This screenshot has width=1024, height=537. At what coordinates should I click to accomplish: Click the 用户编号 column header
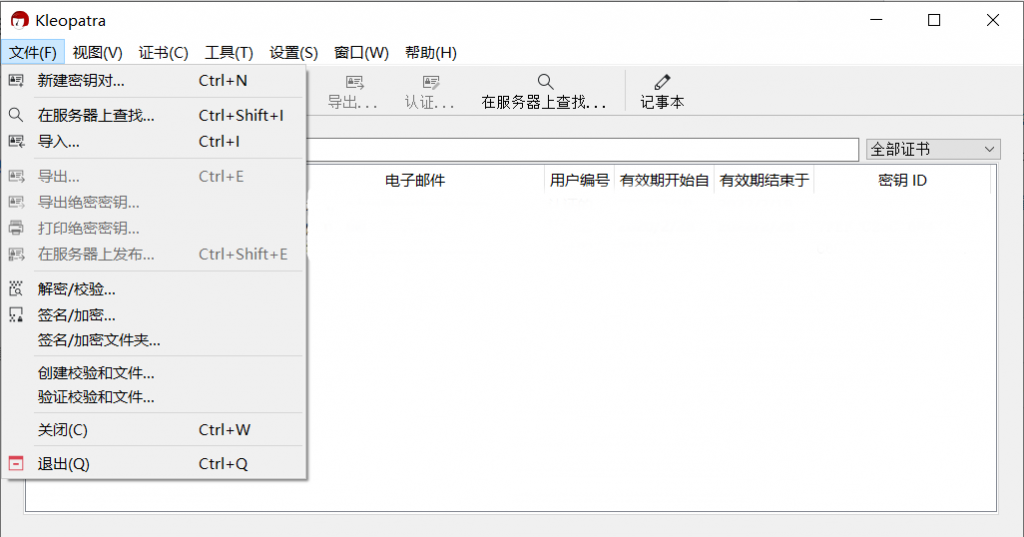click(x=579, y=180)
